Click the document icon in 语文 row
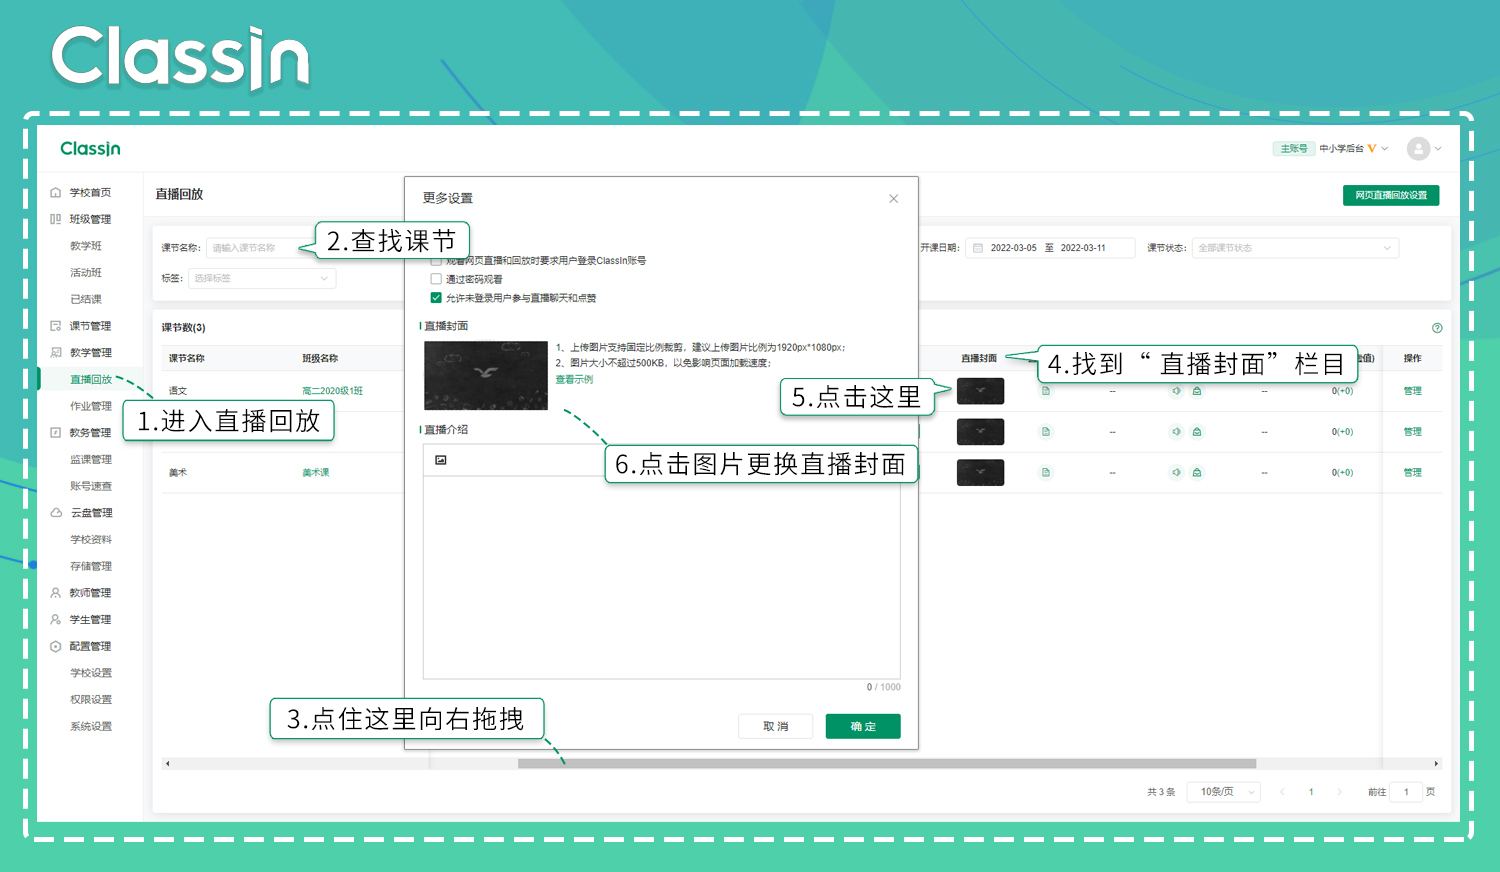1500x872 pixels. click(1046, 391)
